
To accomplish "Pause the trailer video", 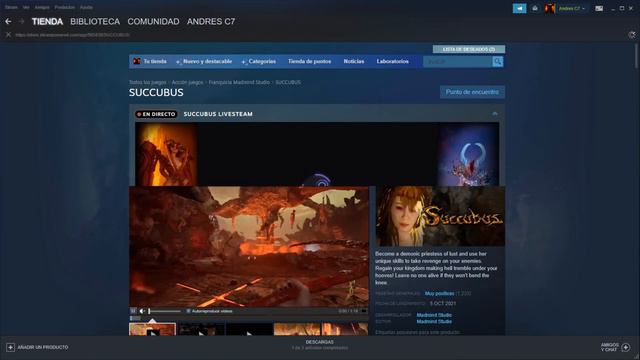I will [x=133, y=311].
